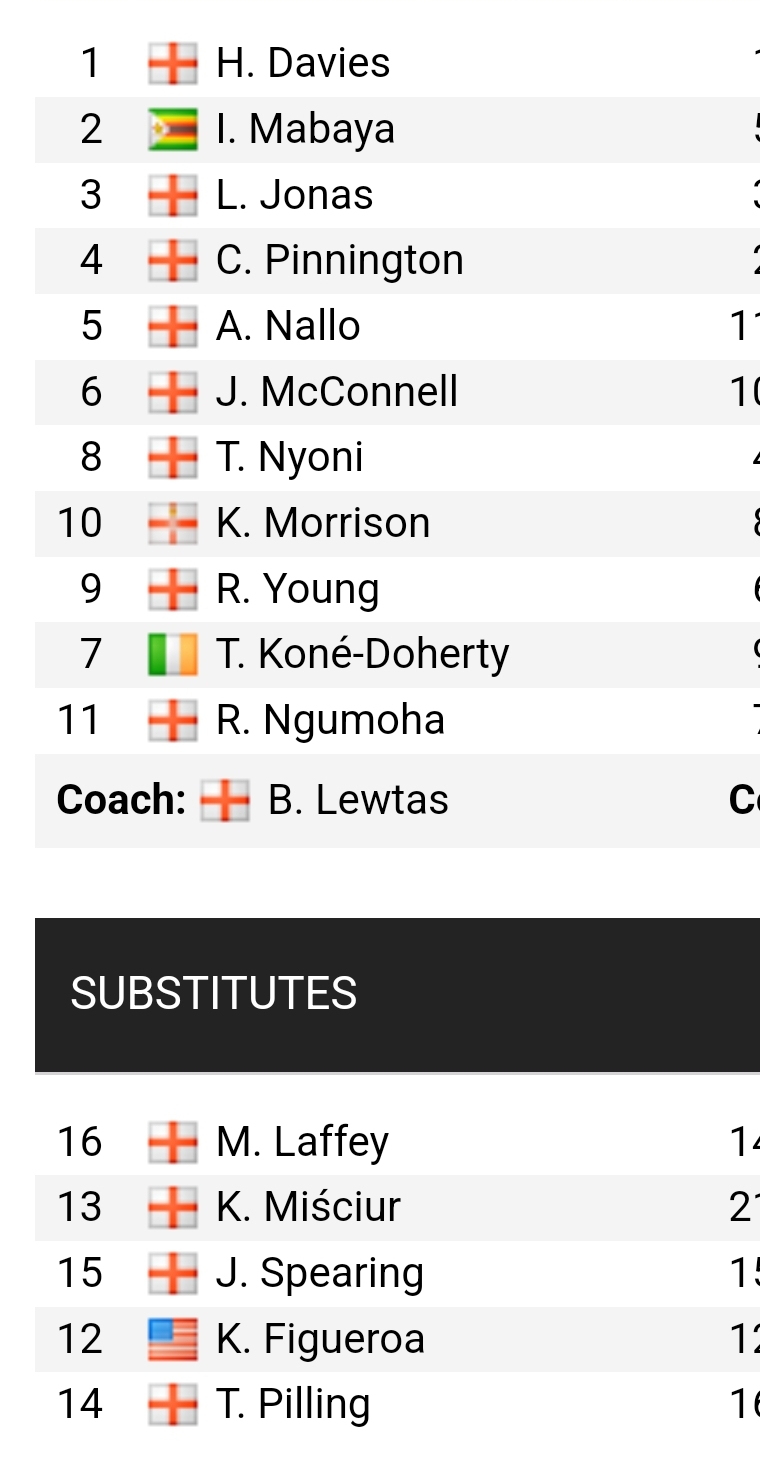Open player H. Davies profile
The height and width of the screenshot is (1461, 760).
(303, 63)
